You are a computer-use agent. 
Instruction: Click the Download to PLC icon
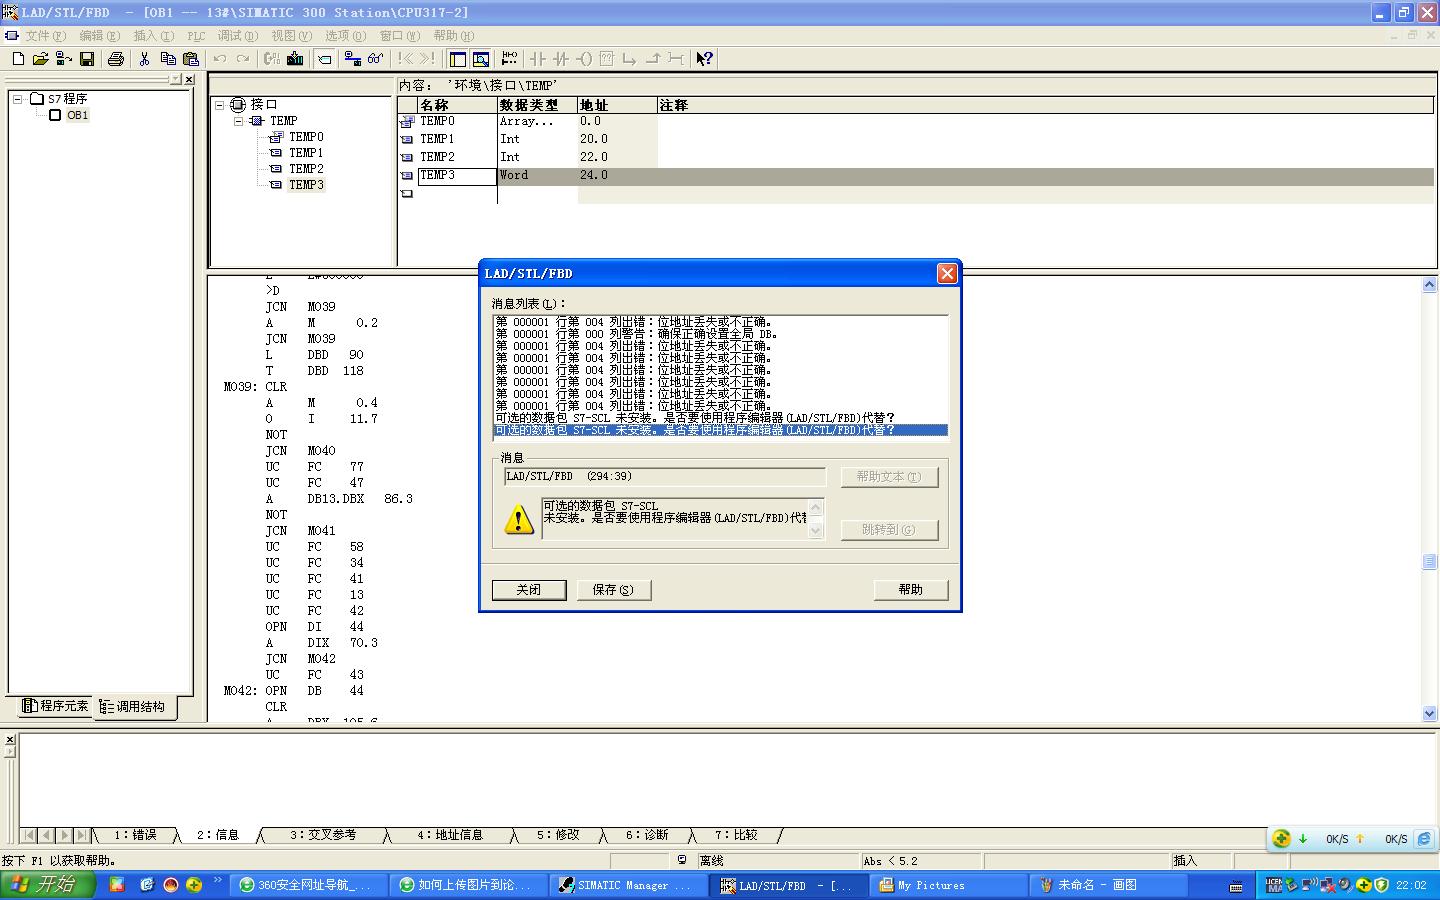[295, 59]
